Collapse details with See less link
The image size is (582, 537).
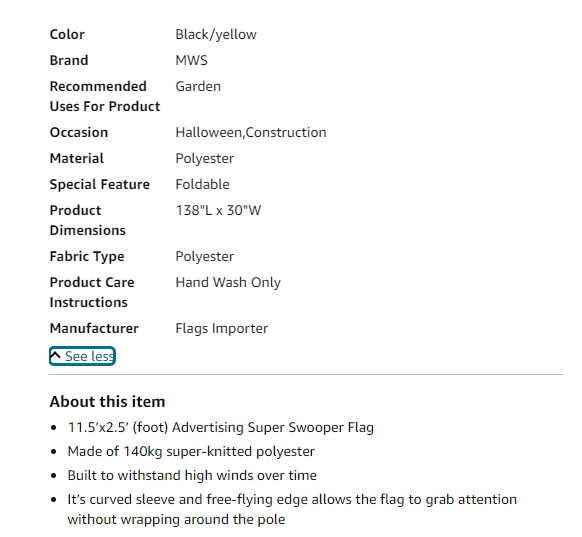tap(82, 356)
